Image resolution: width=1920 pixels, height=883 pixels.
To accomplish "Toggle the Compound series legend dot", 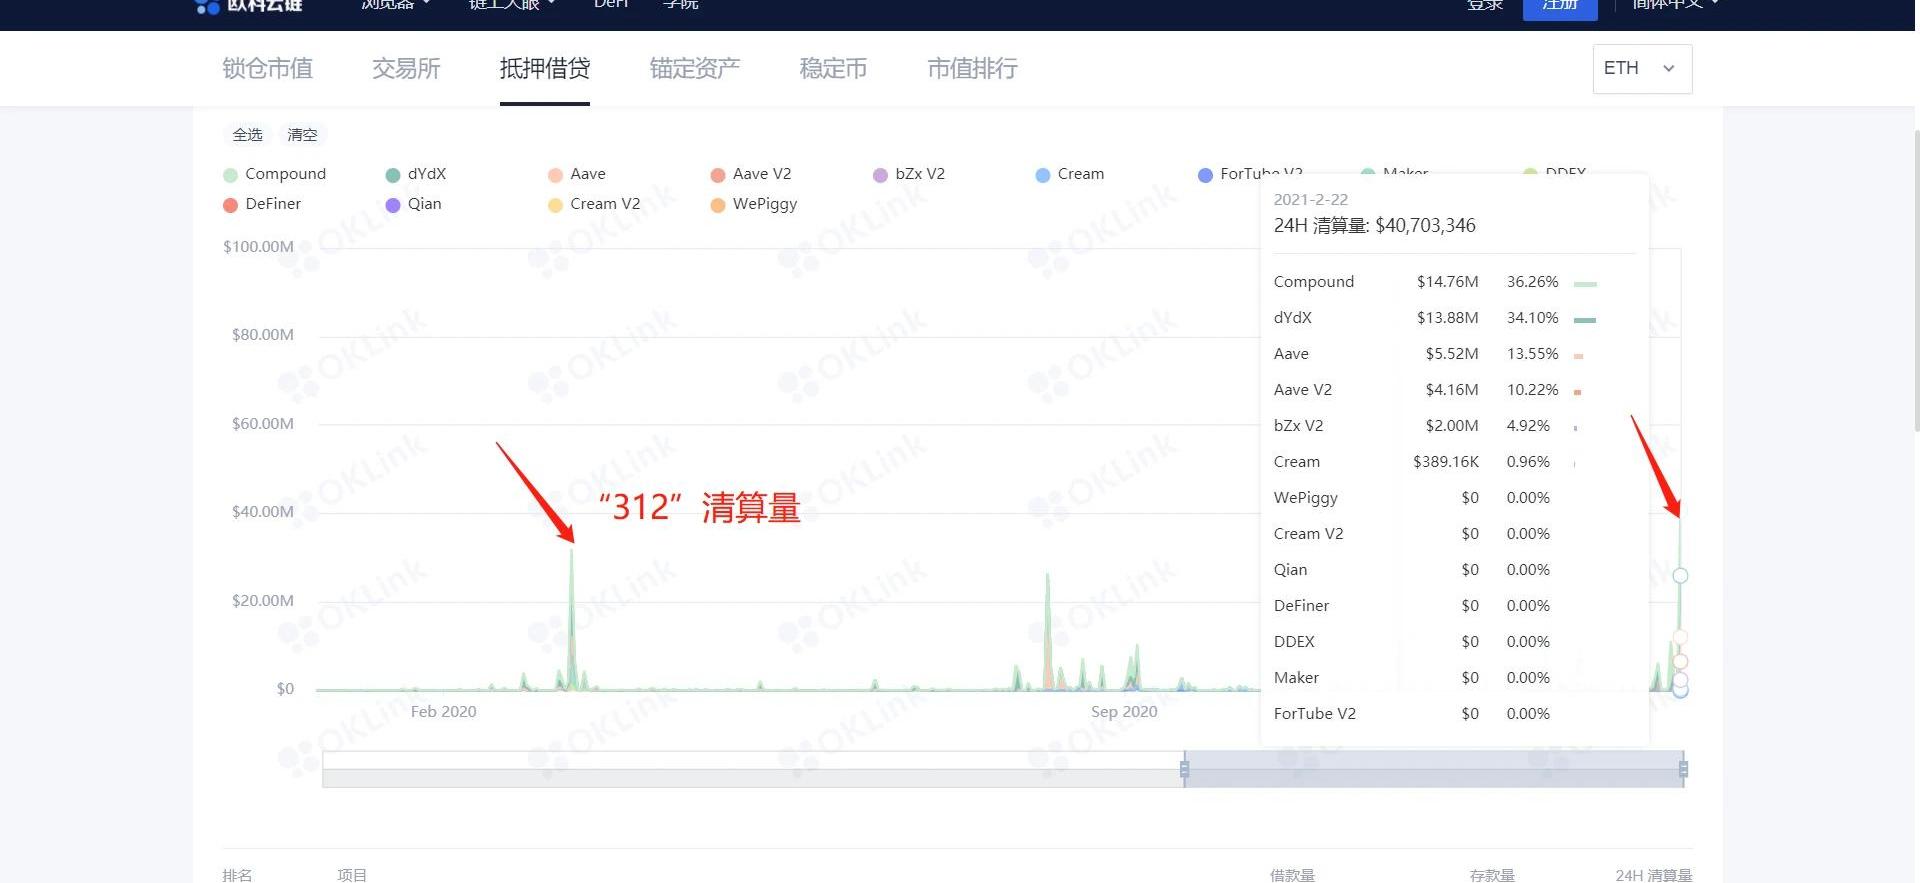I will point(231,175).
